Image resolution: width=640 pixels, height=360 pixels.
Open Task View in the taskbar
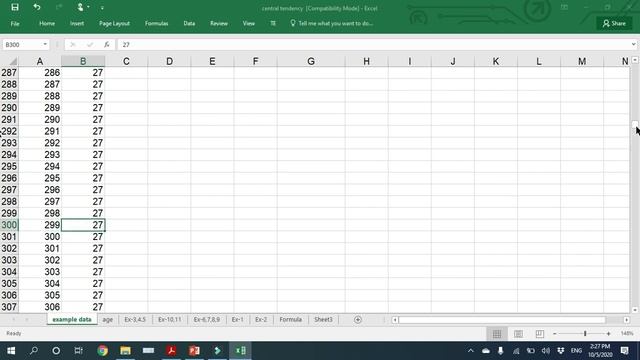click(78, 351)
